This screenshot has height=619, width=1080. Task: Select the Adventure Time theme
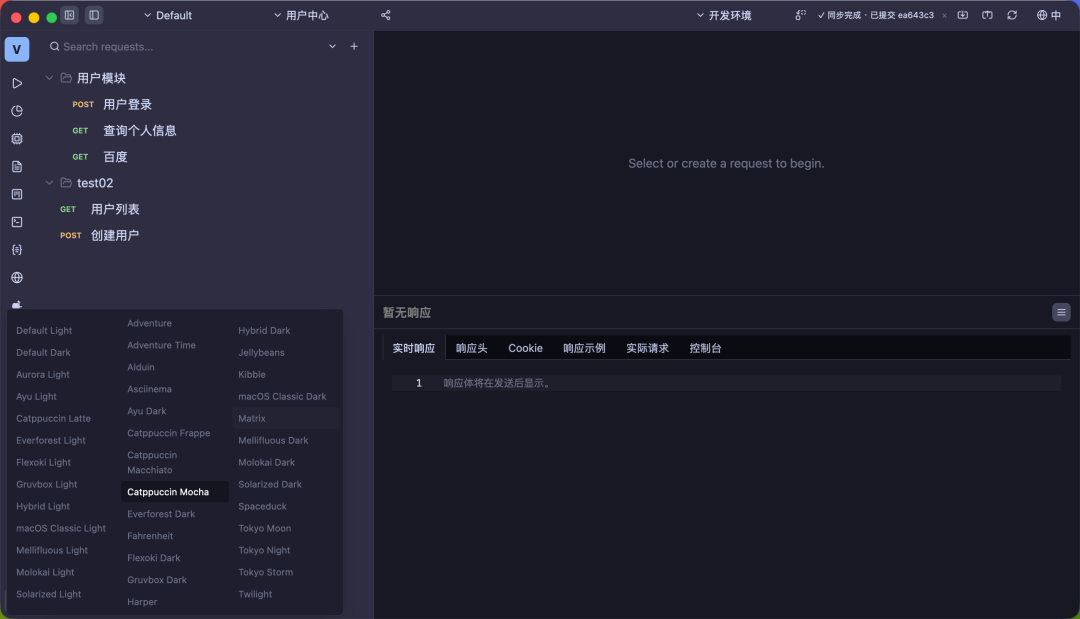[161, 346]
